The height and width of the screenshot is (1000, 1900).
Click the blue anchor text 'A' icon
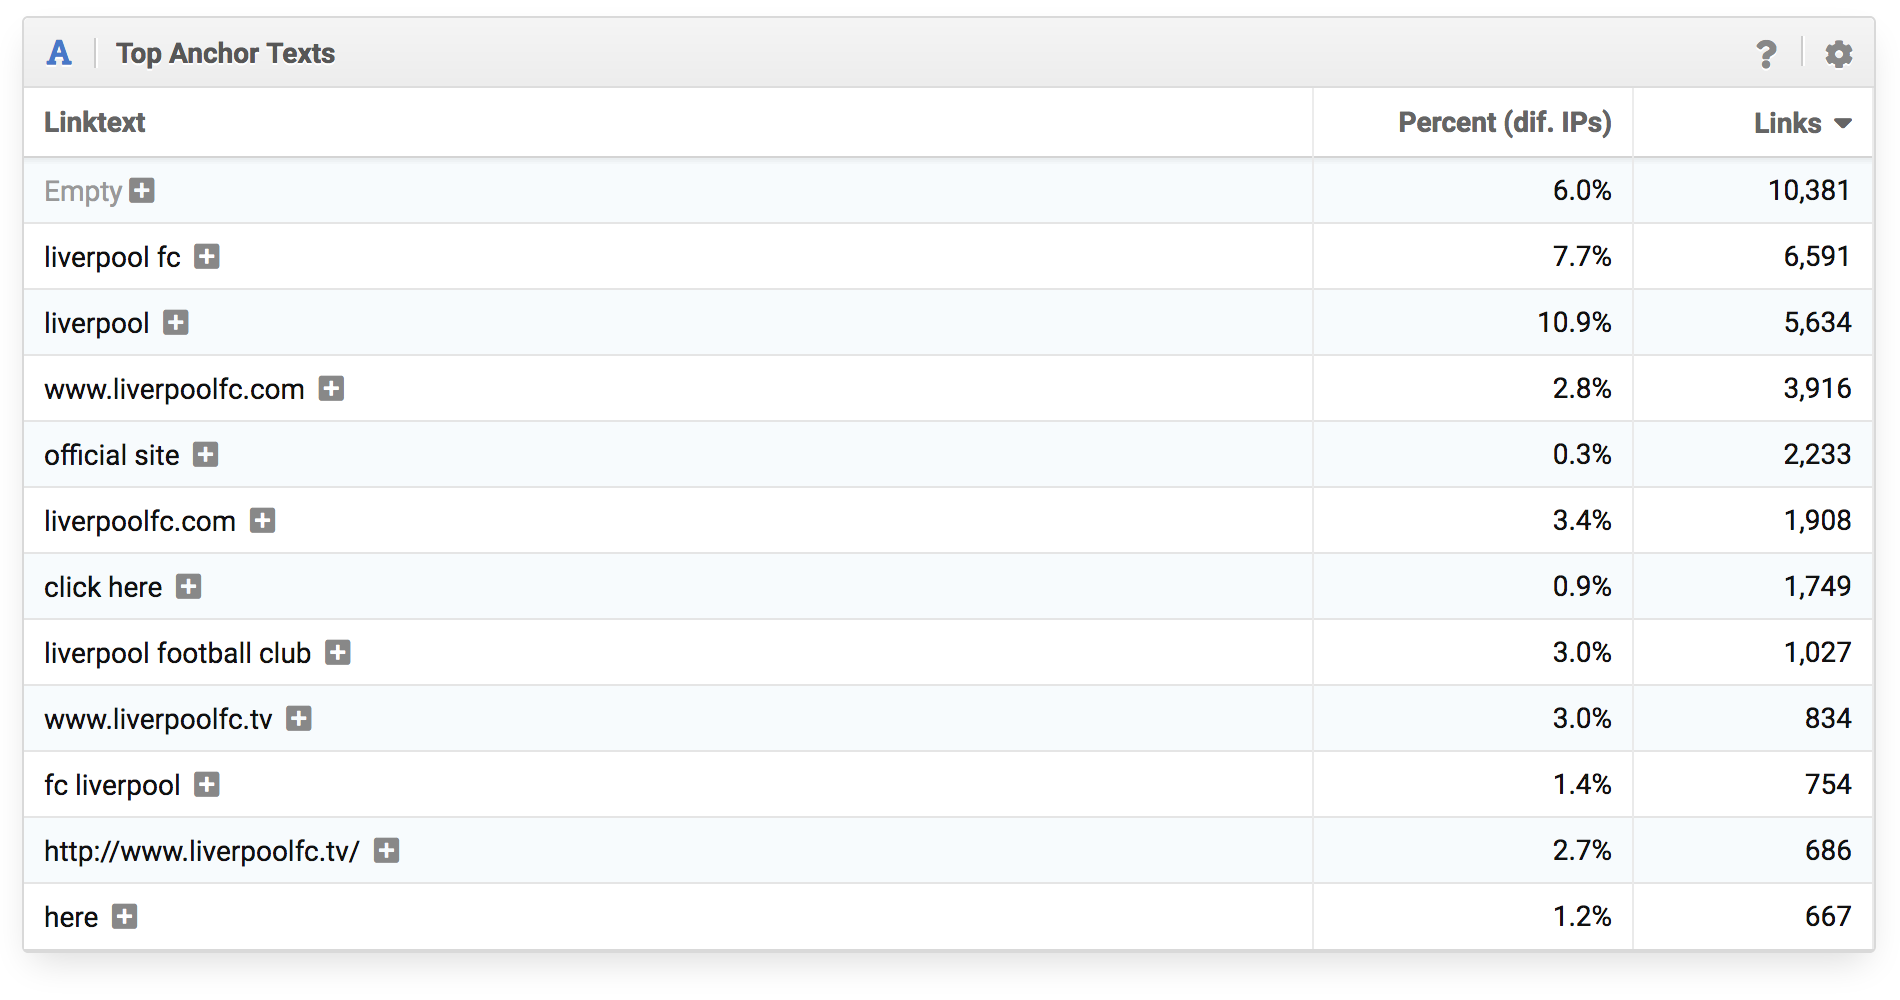59,53
